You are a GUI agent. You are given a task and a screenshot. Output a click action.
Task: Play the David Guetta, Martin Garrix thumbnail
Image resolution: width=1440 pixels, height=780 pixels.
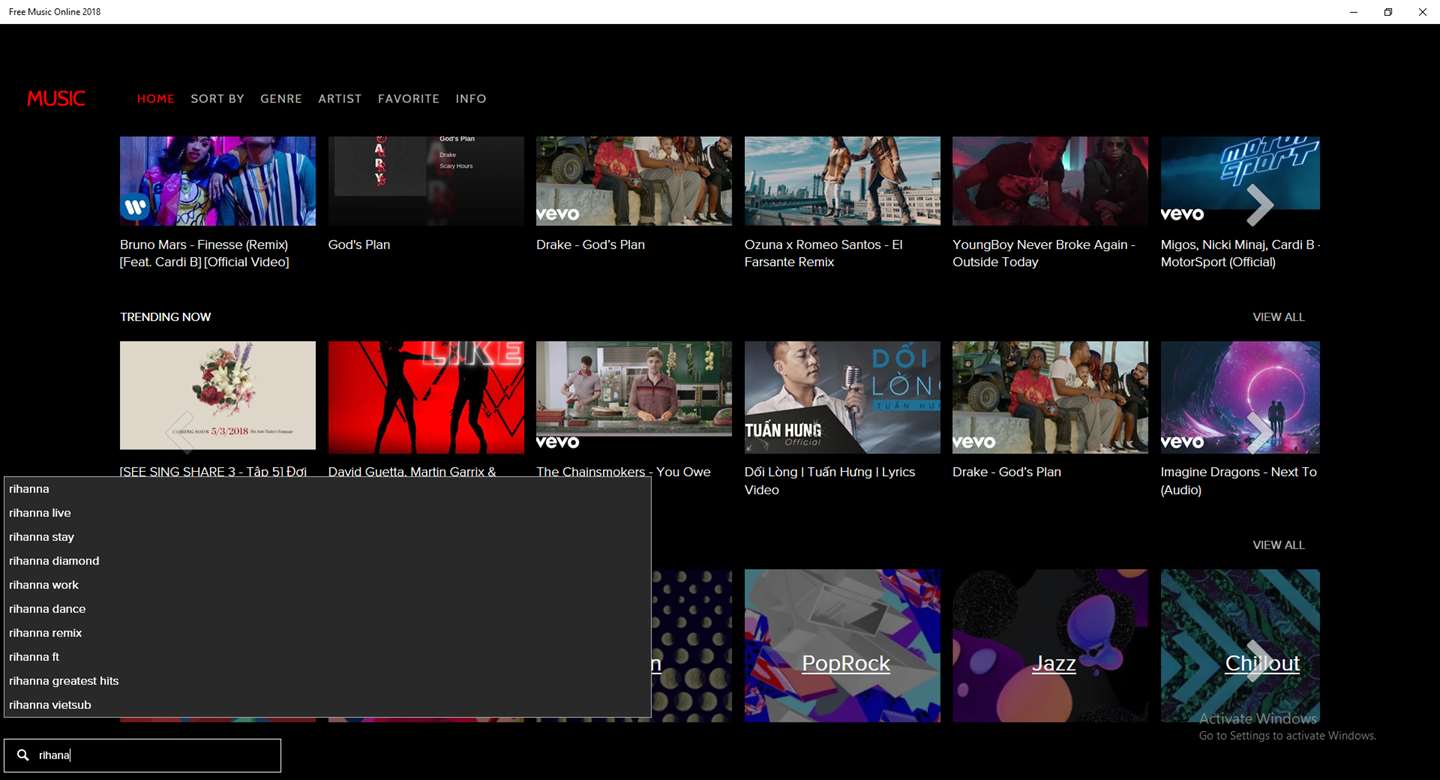[x=426, y=398]
